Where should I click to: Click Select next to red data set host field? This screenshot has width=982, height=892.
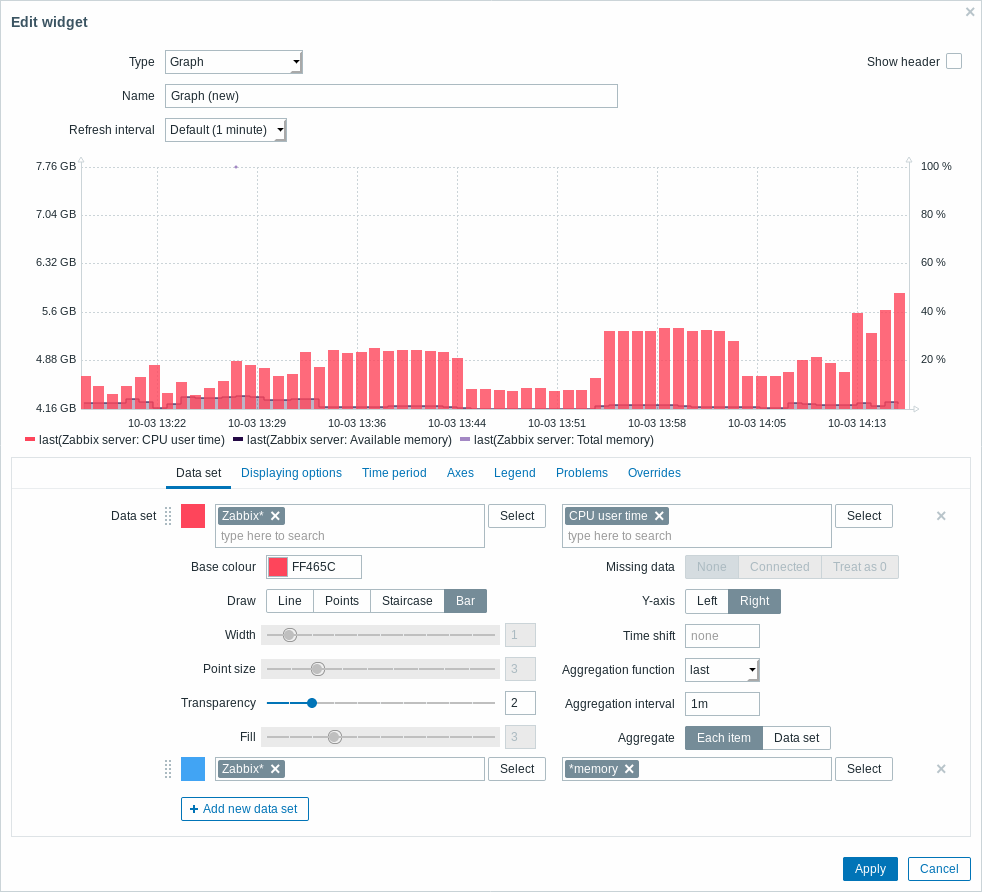pos(517,516)
